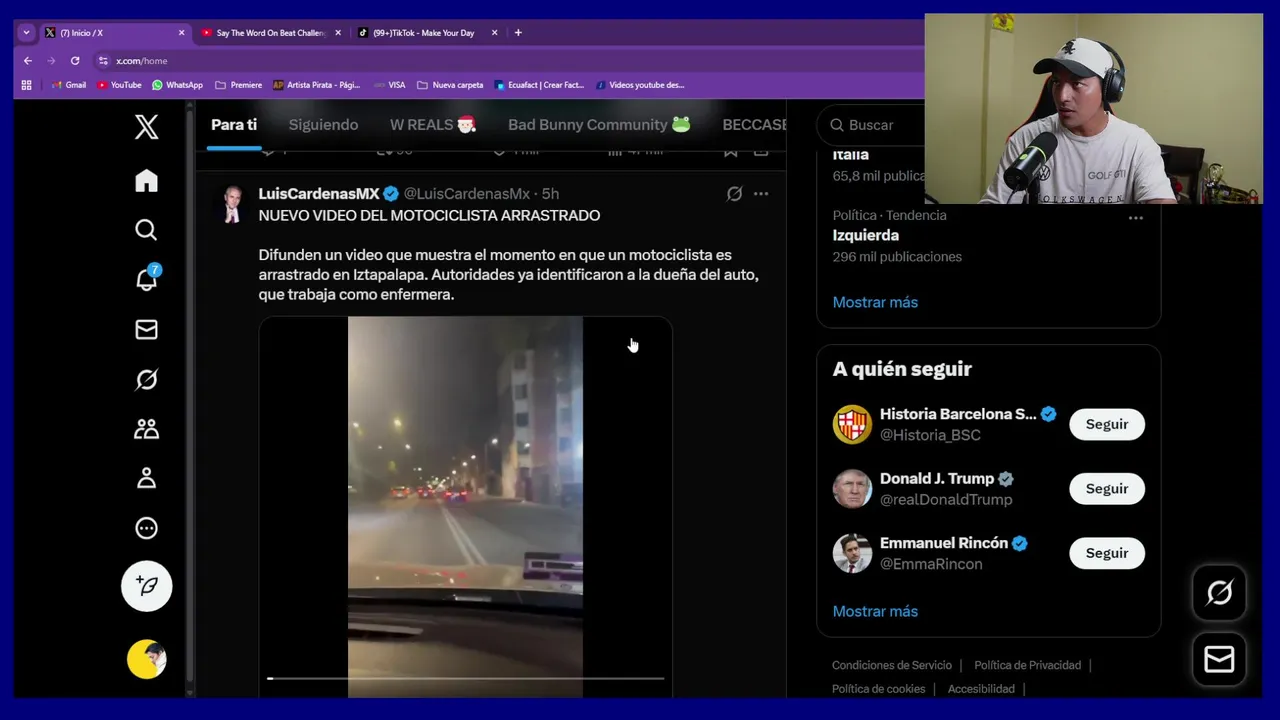Close the TikTok tab
The height and width of the screenshot is (720, 1280).
click(x=494, y=33)
